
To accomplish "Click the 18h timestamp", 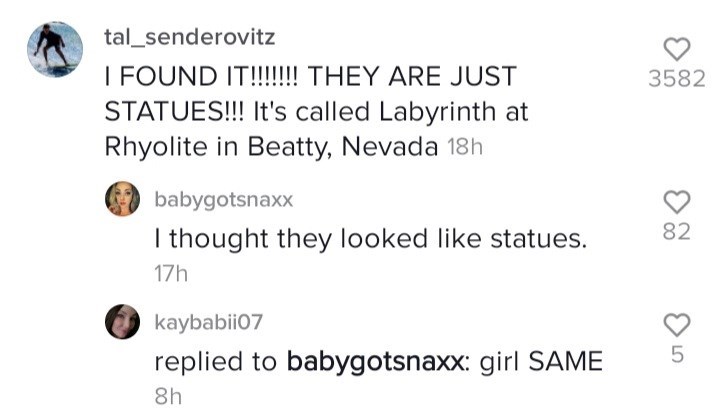I will tap(465, 148).
